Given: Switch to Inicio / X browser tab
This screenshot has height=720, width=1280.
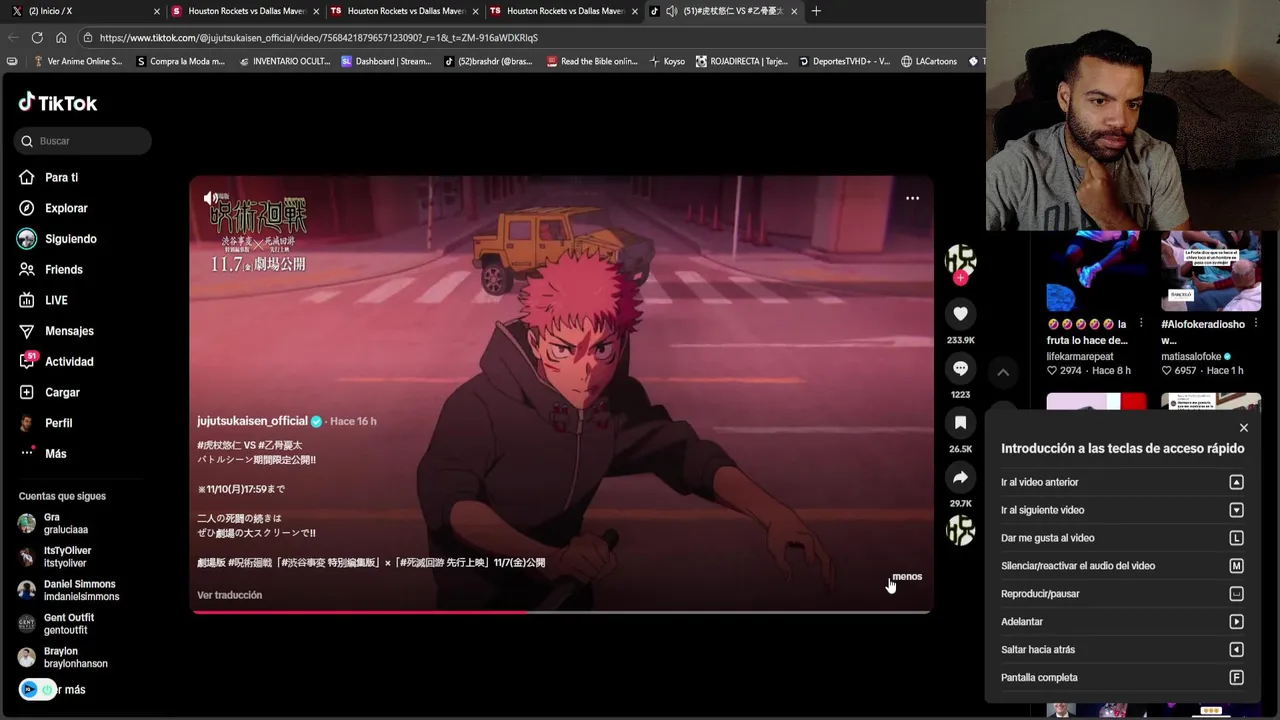Looking at the screenshot, I should (x=82, y=11).
